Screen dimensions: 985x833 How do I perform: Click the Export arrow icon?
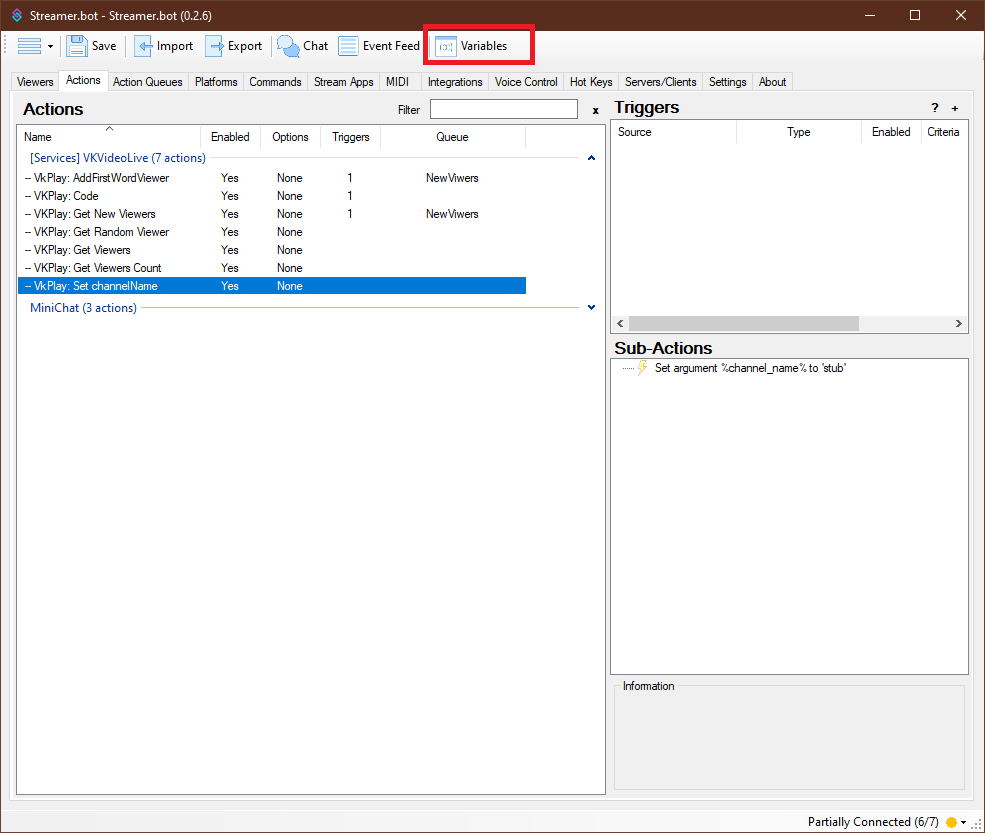pos(214,46)
